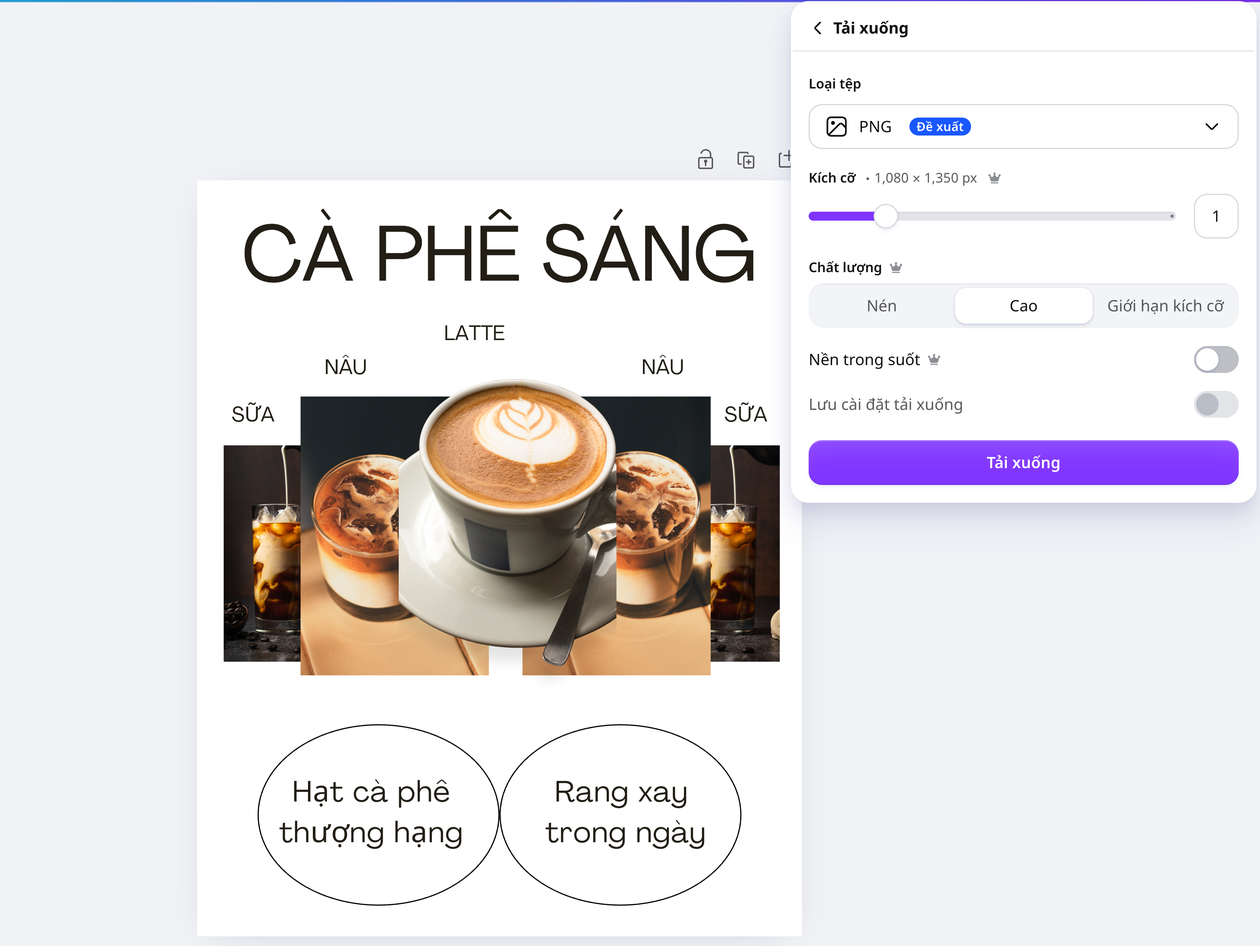
Task: Select the Cao quality option
Action: [1023, 306]
